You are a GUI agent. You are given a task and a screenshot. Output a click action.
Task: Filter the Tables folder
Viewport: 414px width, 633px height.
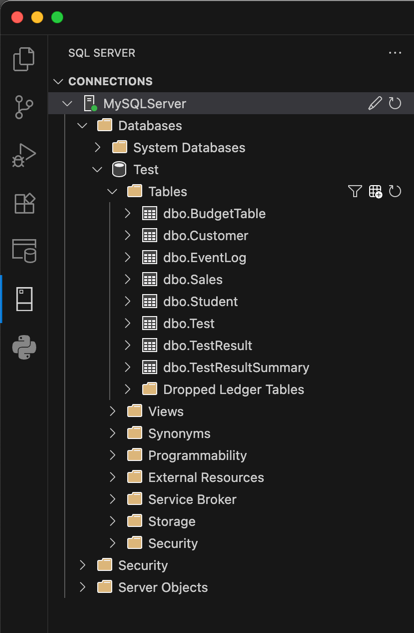[355, 191]
